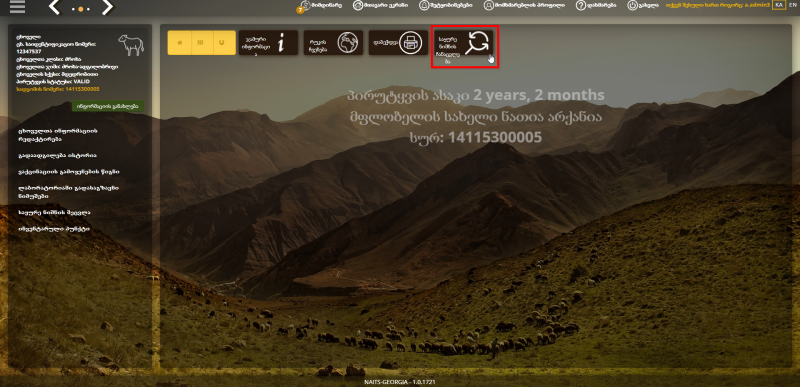Click logged-in user 'a.admin3' text
Viewport: 800px width, 387px height.
[756, 5]
